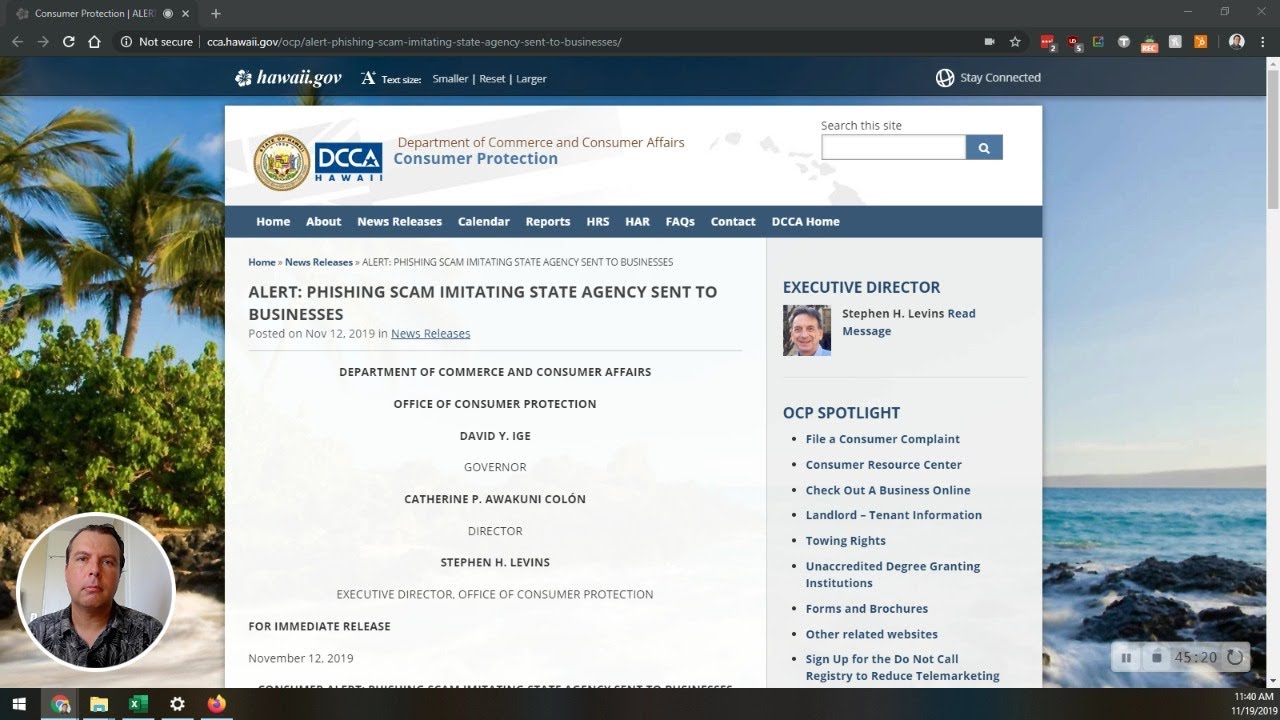
Task: Restart recording with circular arrow icon
Action: click(1235, 657)
